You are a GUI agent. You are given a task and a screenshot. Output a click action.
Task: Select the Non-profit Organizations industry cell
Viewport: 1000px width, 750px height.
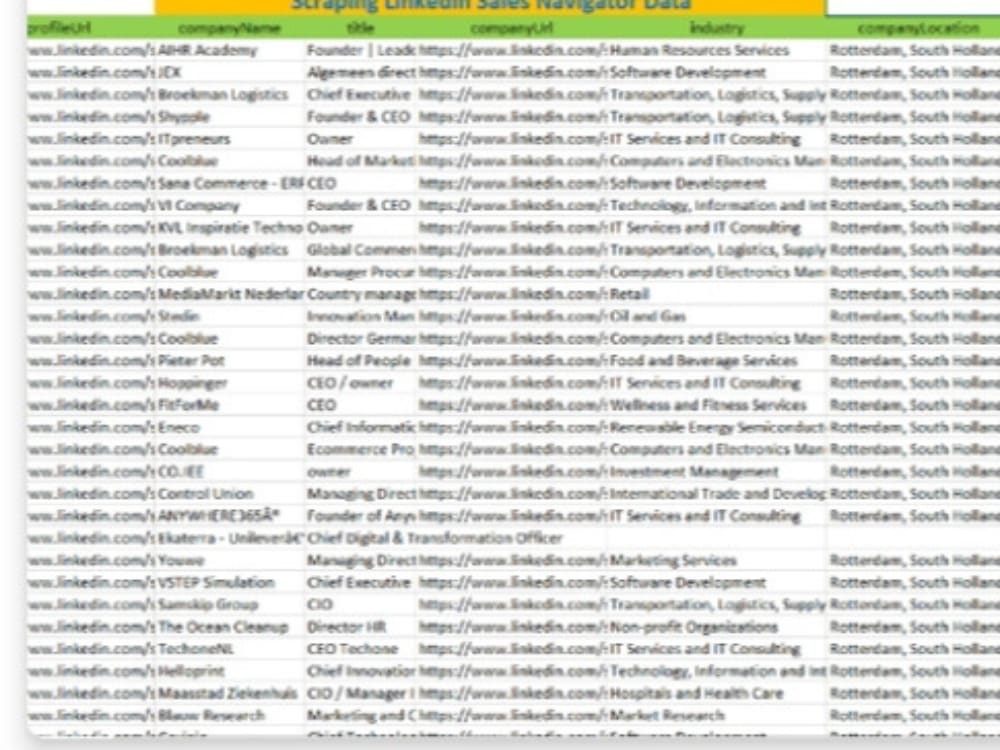point(717,627)
